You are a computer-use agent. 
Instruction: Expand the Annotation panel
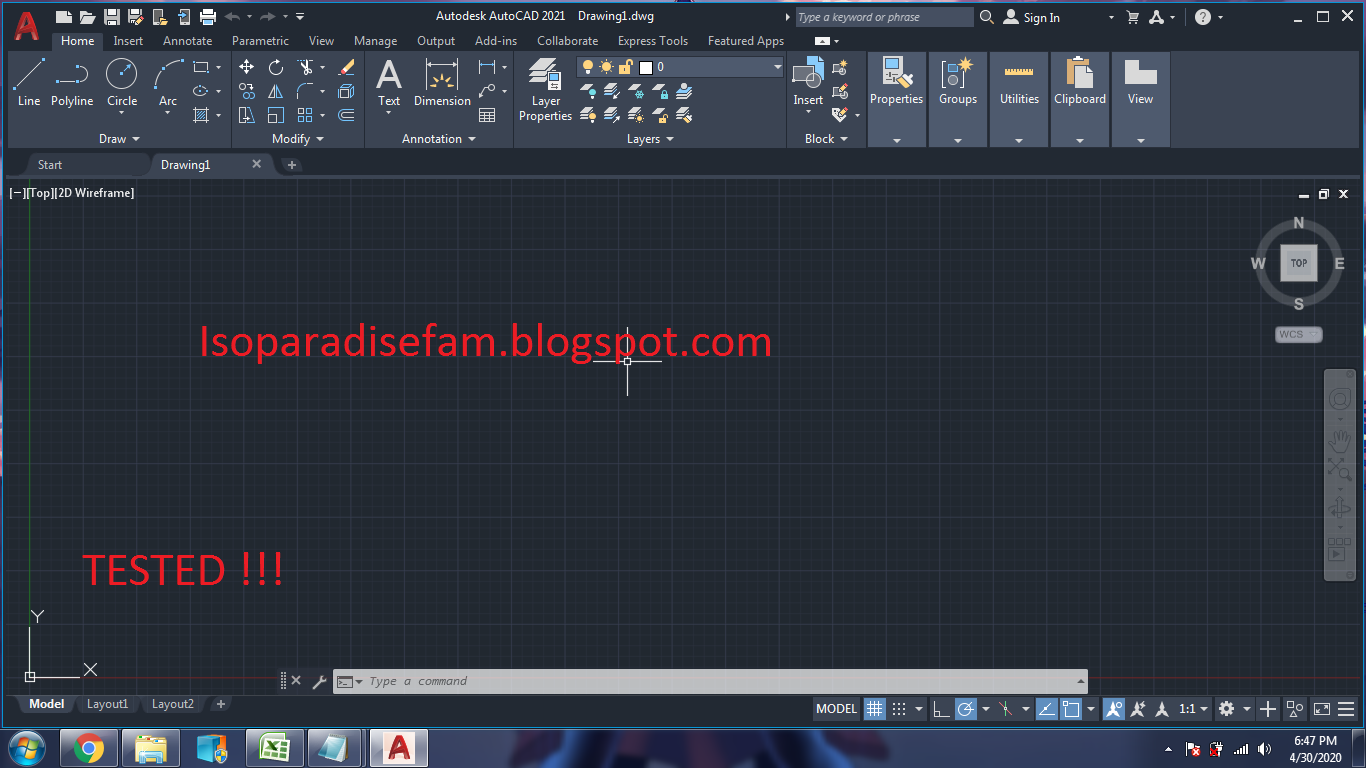pyautogui.click(x=439, y=139)
